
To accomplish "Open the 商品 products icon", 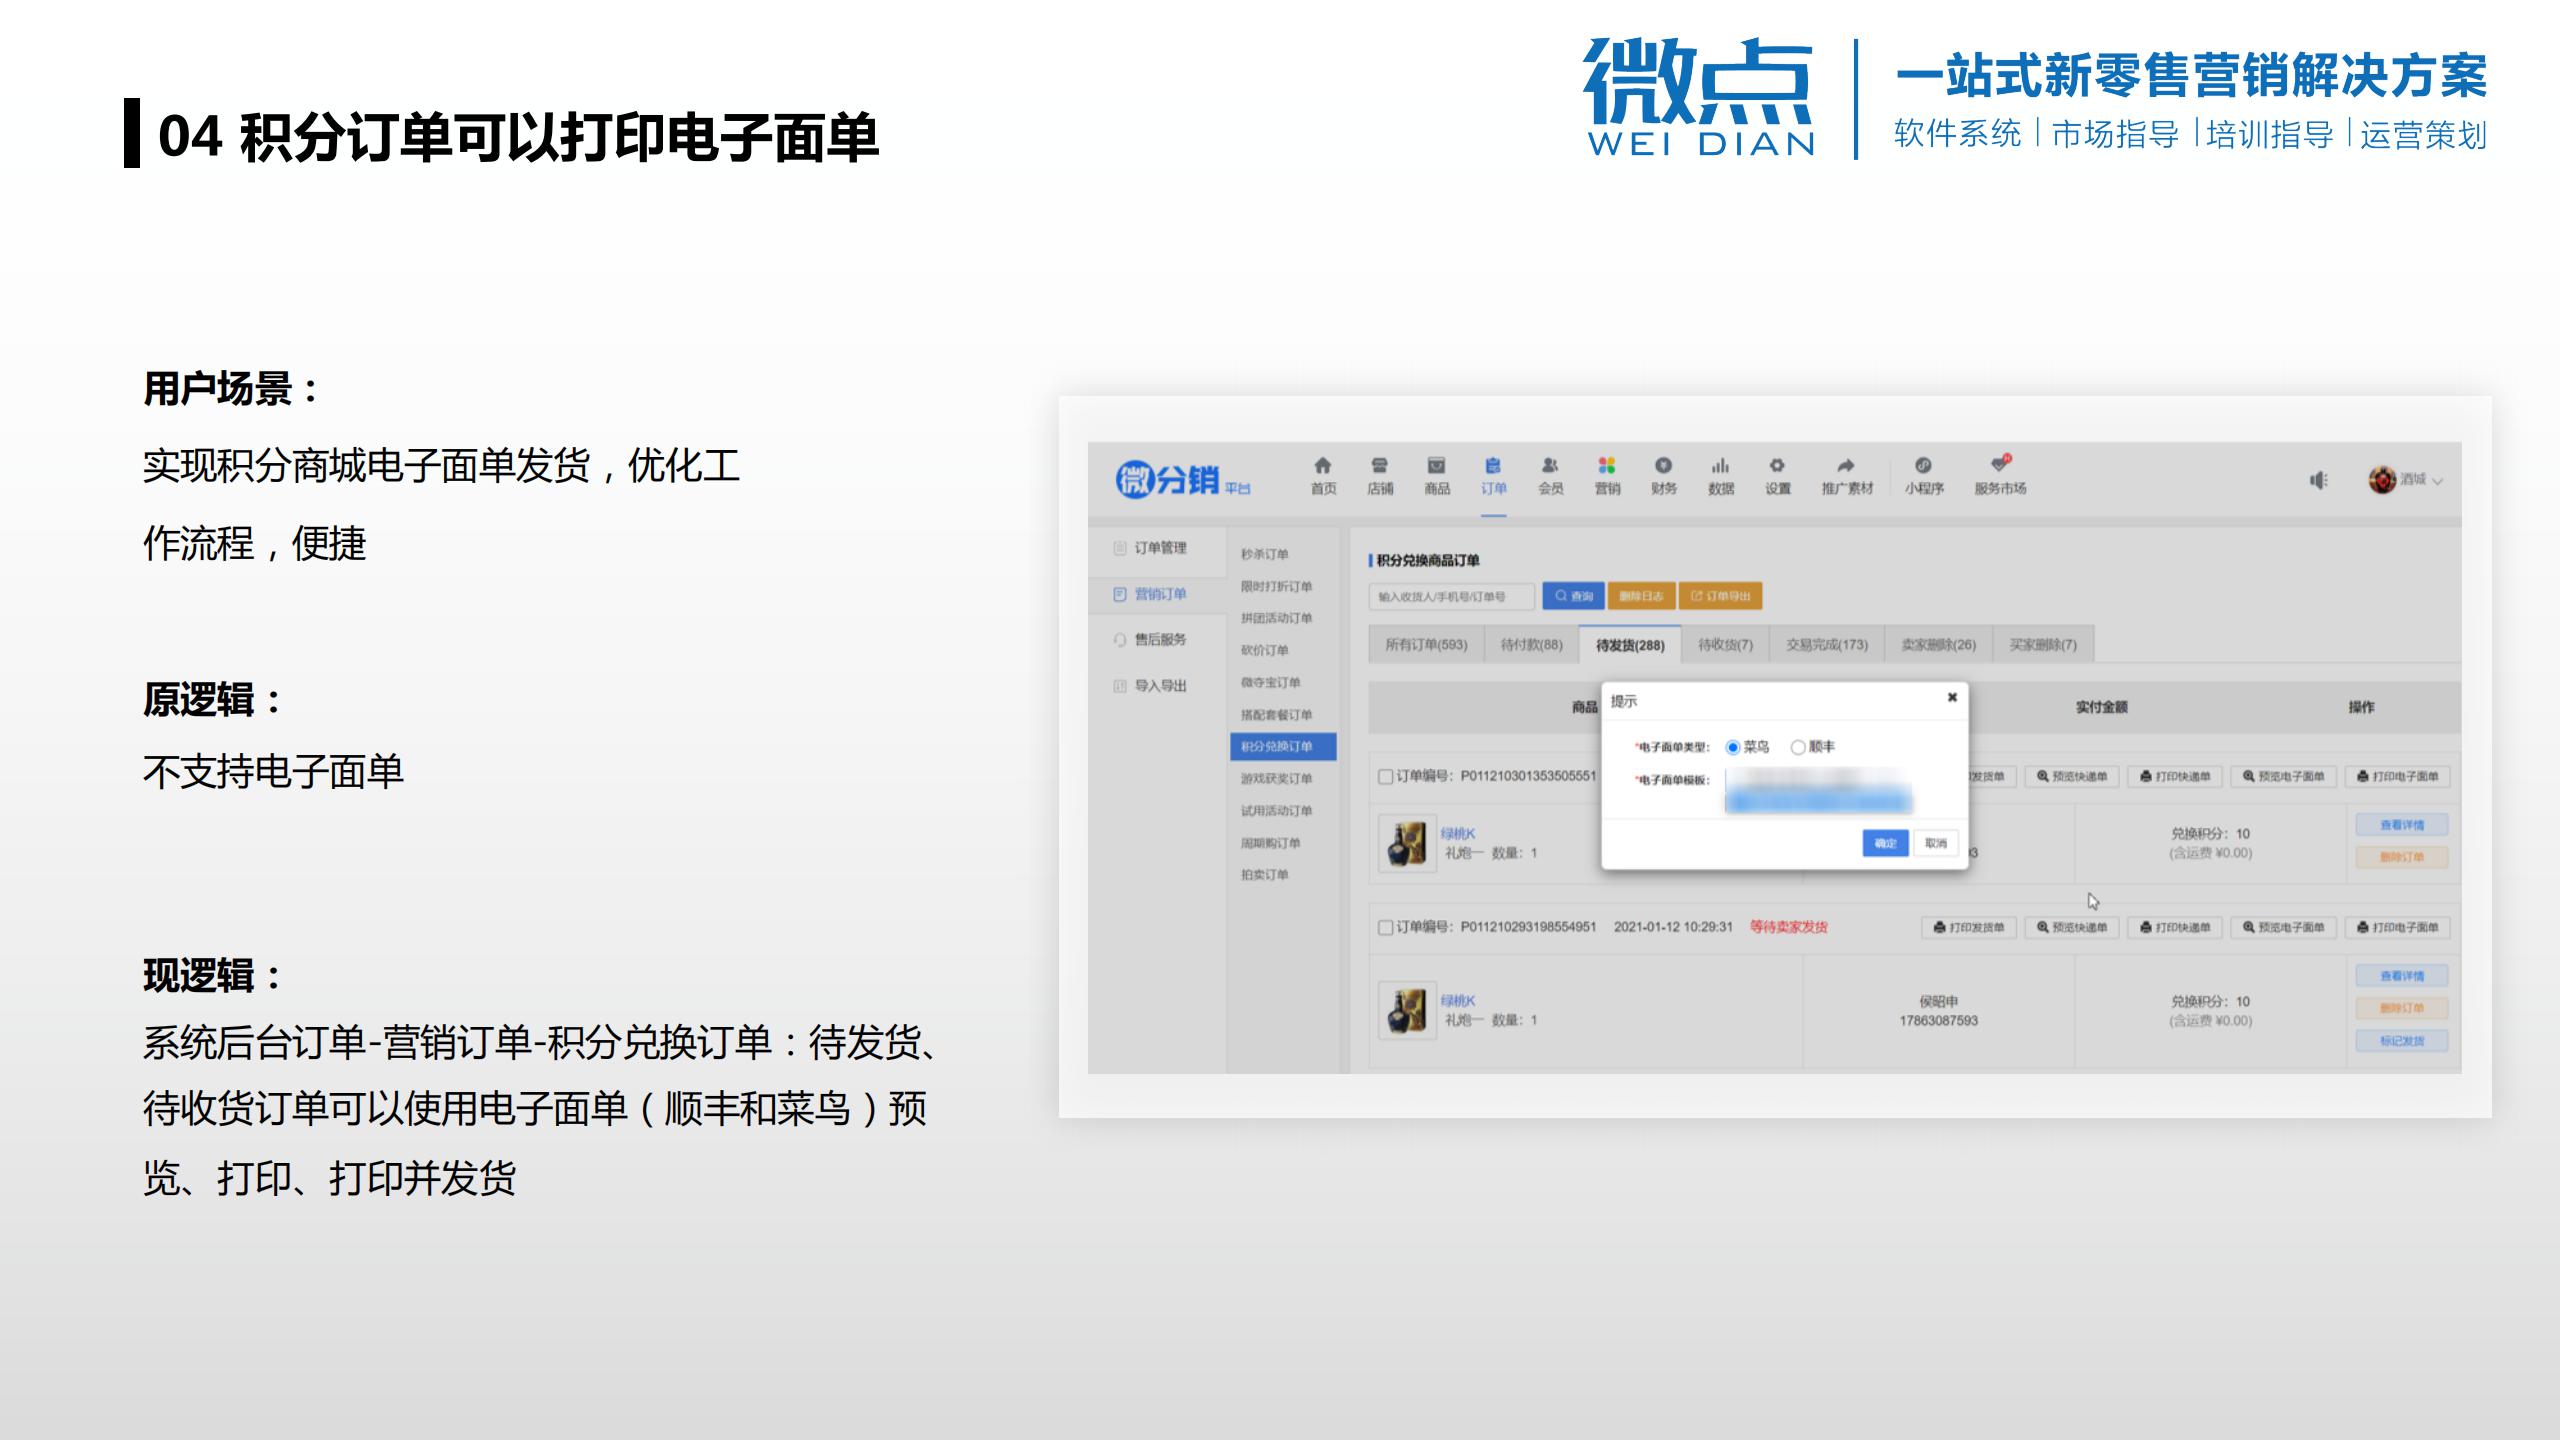I will [1437, 466].
